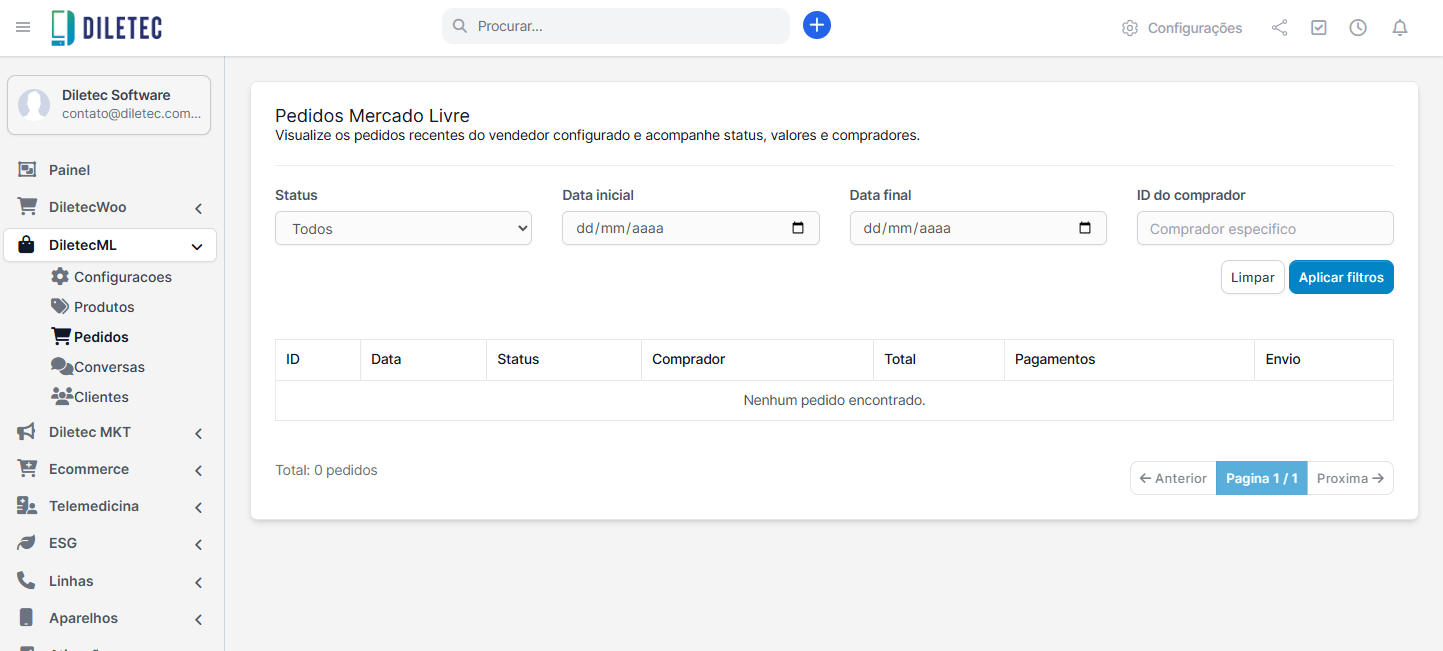The width and height of the screenshot is (1443, 651).
Task: Open the clock history icon
Action: tap(1358, 28)
